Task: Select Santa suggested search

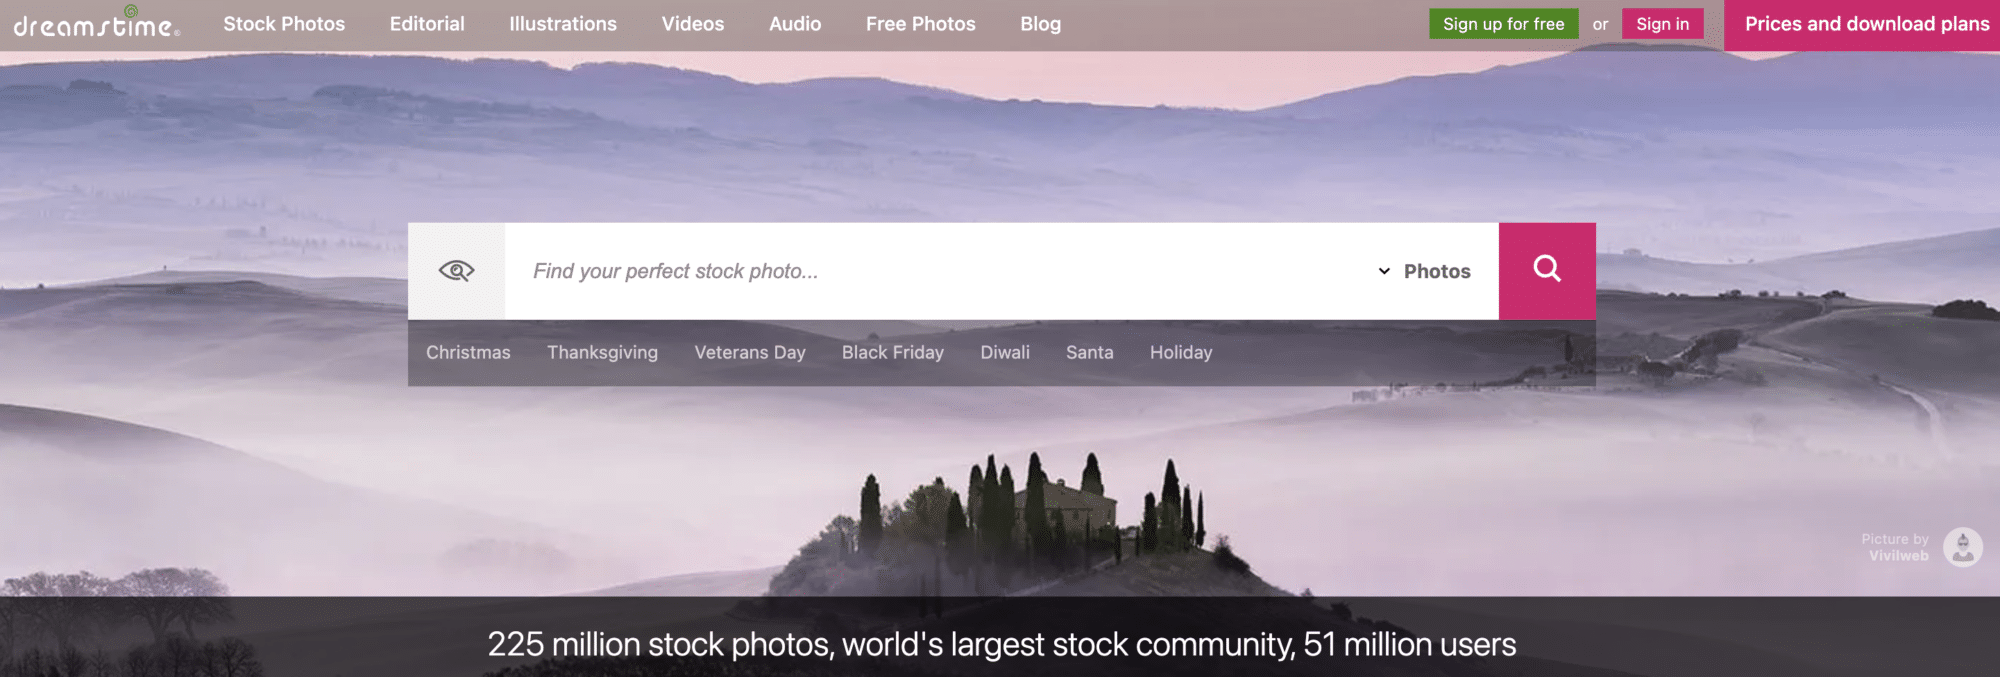Action: point(1090,353)
